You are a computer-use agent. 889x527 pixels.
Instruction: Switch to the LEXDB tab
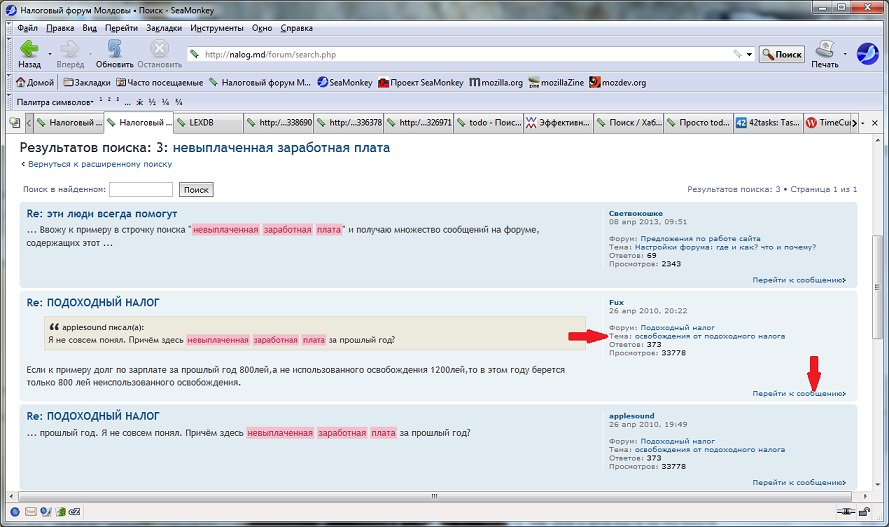point(208,122)
